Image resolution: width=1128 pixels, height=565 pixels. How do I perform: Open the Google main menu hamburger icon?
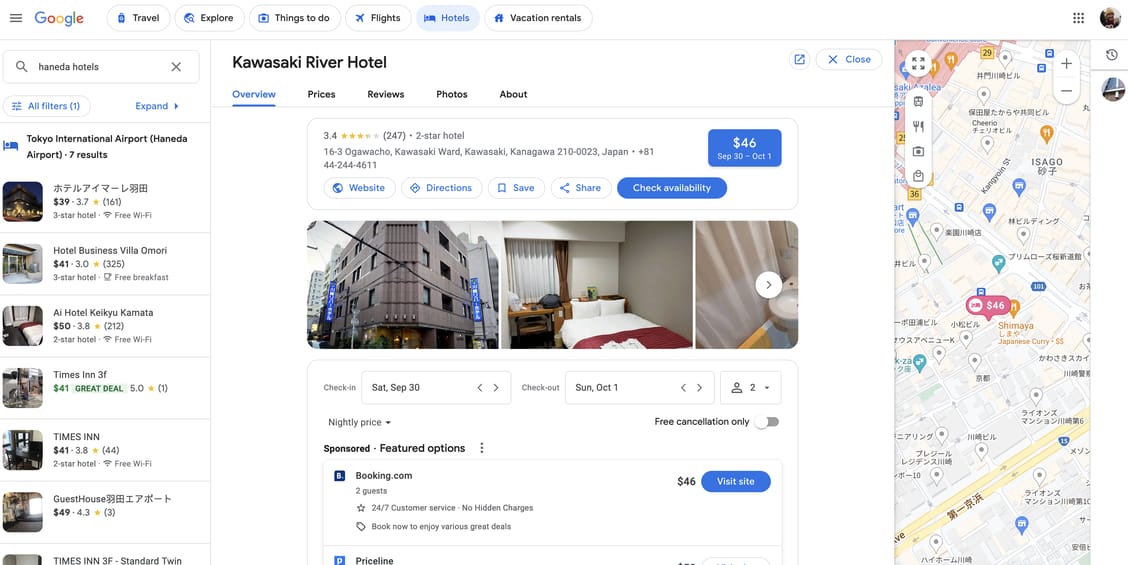(x=16, y=18)
